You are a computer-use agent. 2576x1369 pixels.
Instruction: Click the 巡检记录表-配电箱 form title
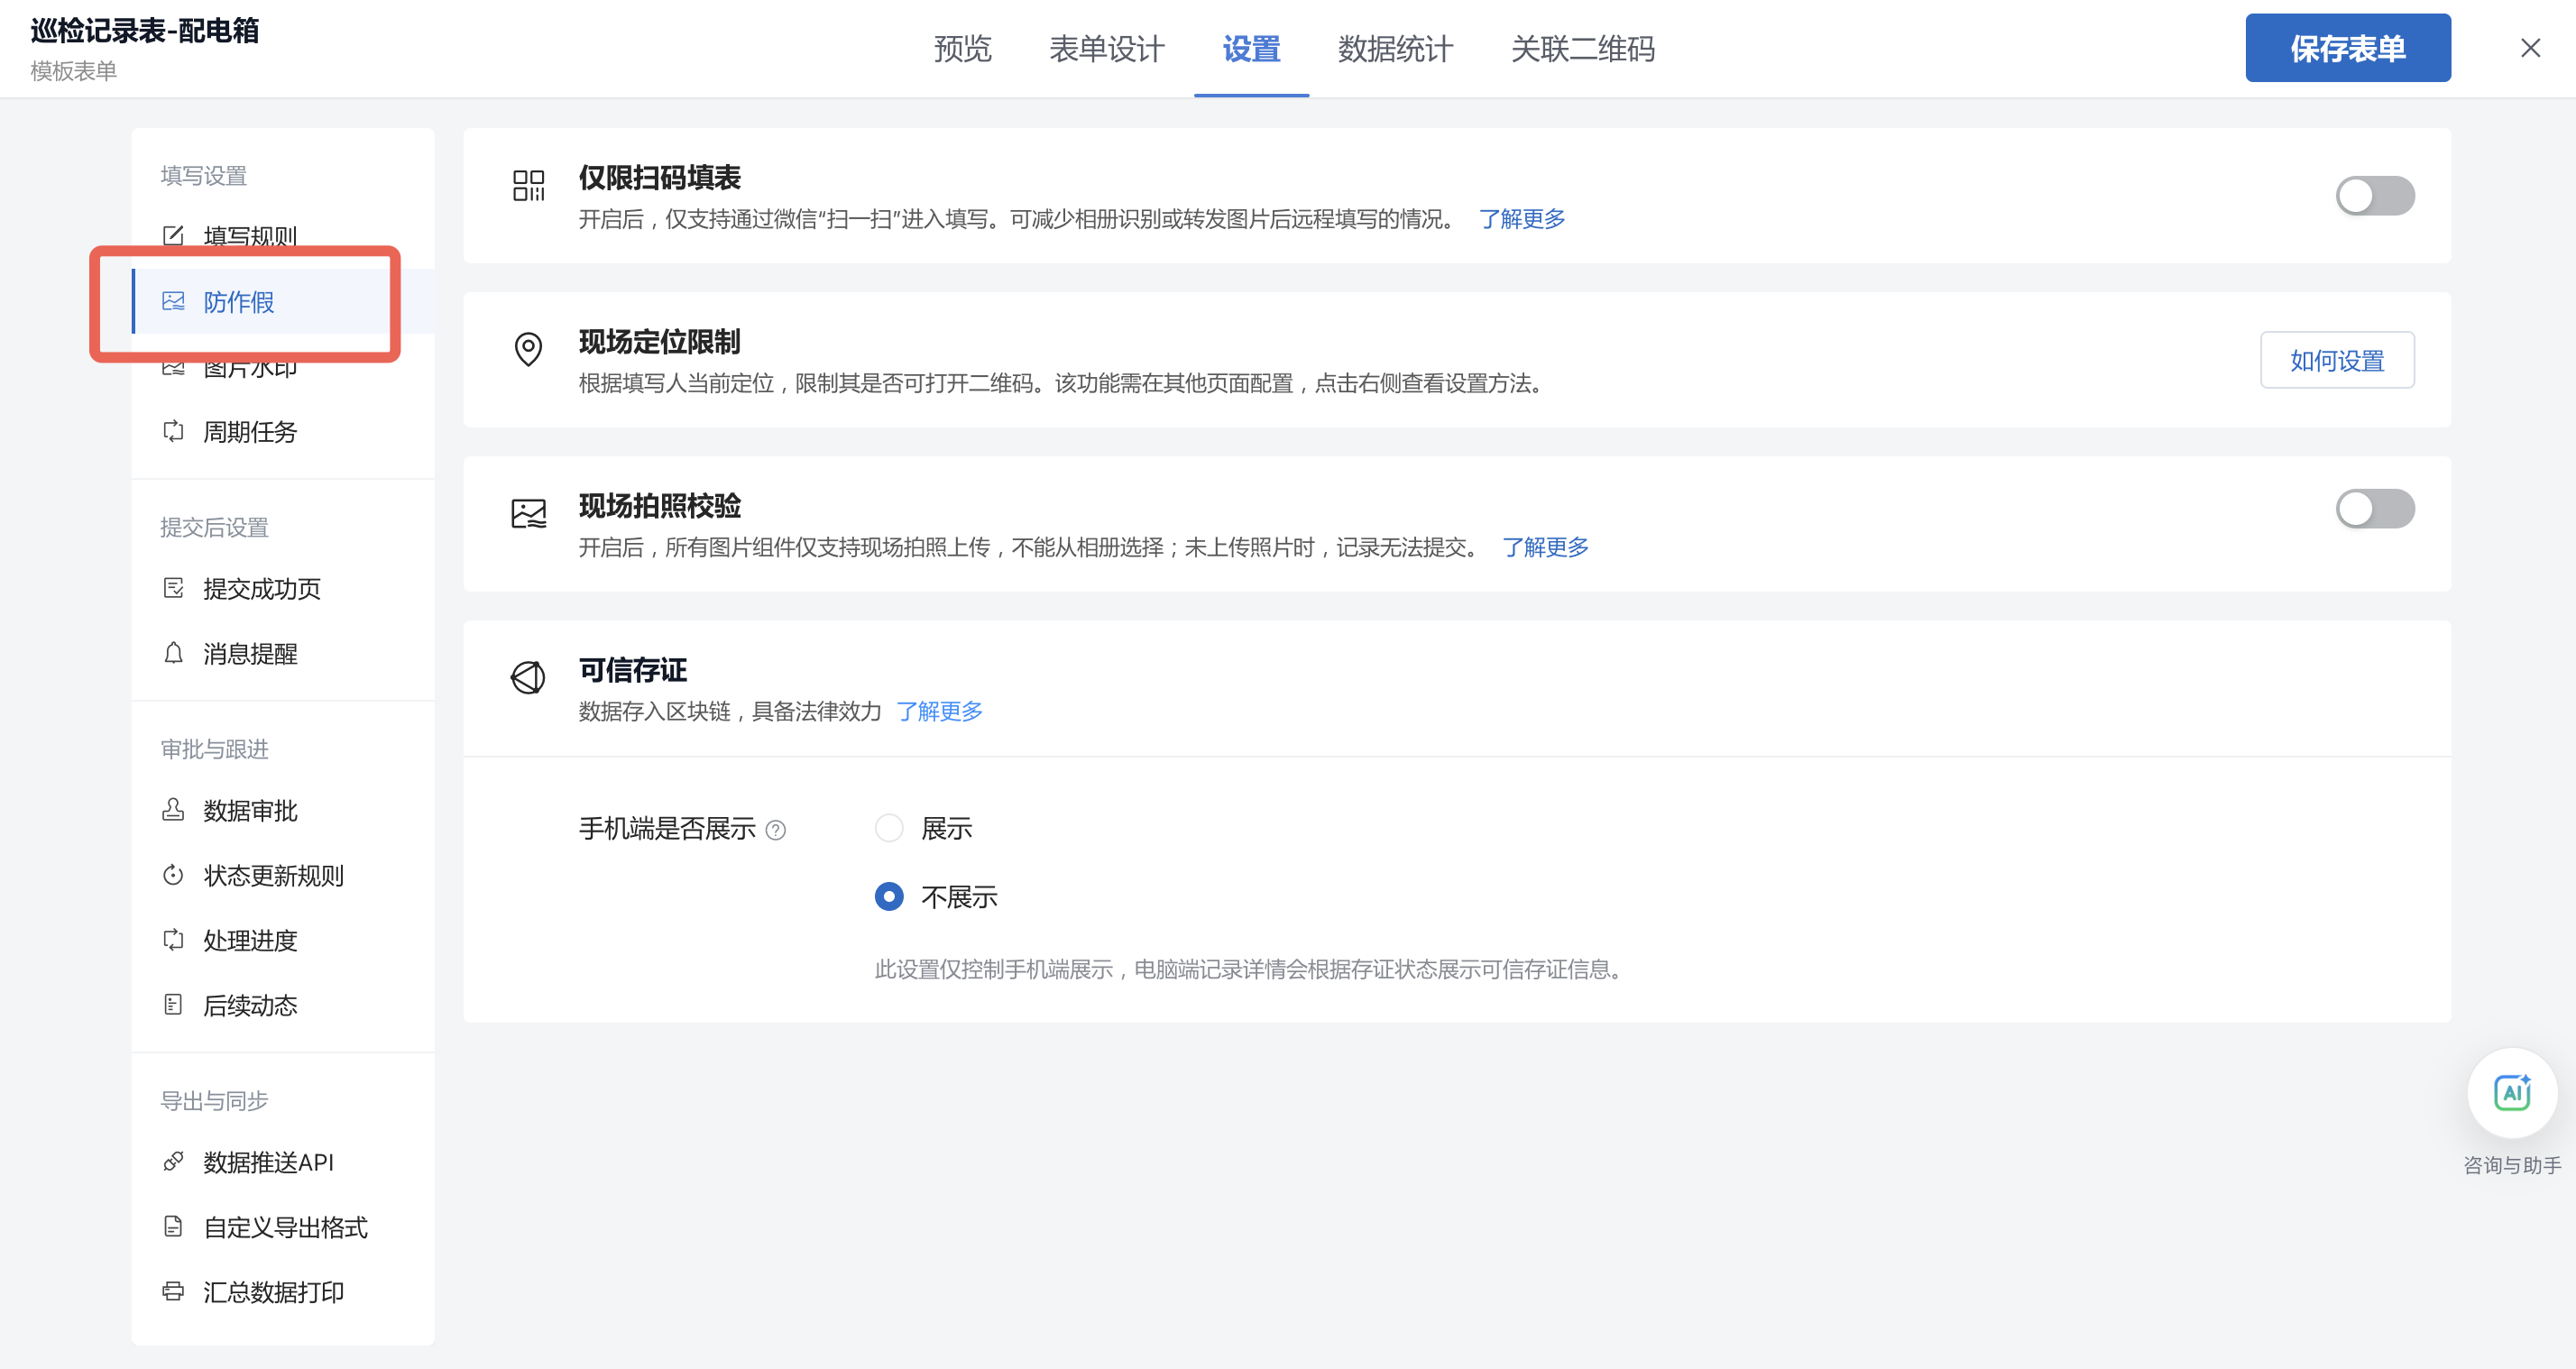pyautogui.click(x=145, y=31)
